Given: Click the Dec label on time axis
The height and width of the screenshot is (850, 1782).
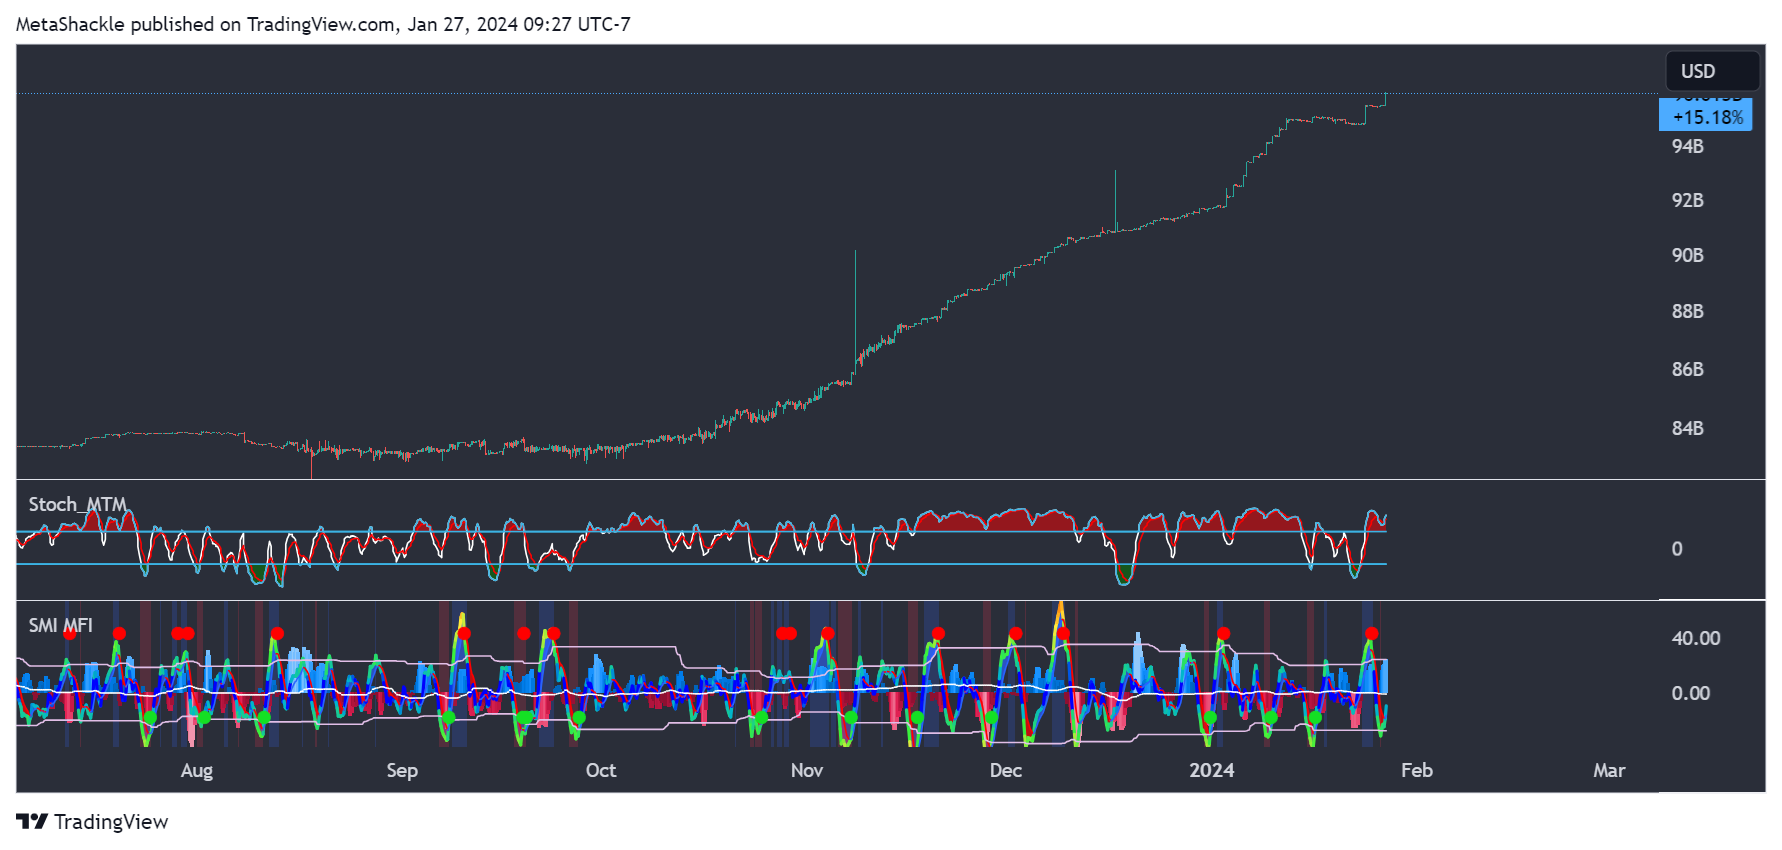Looking at the screenshot, I should tap(1006, 770).
